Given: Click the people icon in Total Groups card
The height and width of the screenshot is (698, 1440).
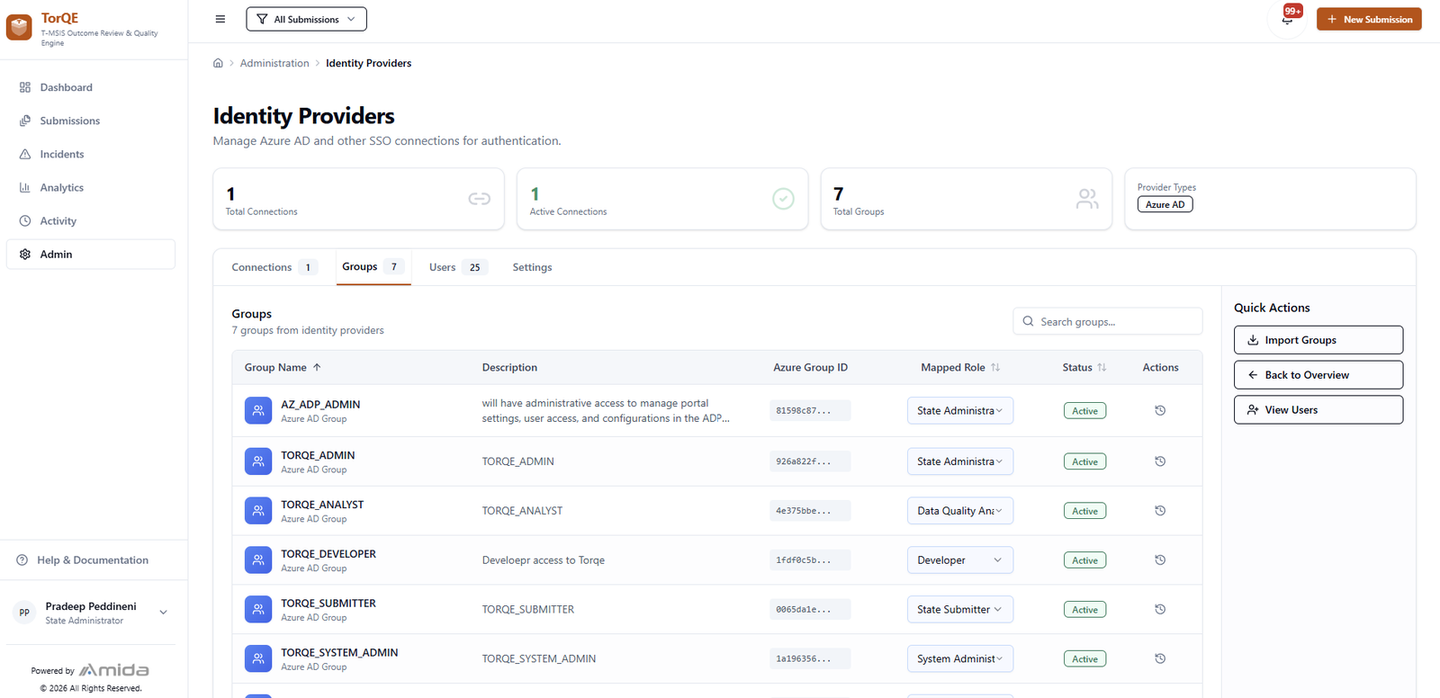Looking at the screenshot, I should point(1087,199).
